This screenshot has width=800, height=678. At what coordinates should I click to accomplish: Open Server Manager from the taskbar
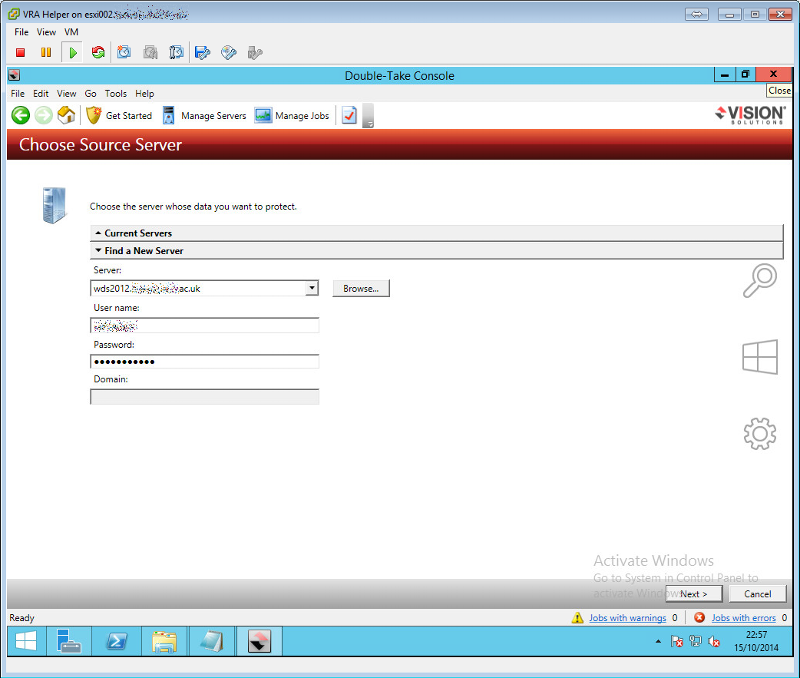coord(69,641)
